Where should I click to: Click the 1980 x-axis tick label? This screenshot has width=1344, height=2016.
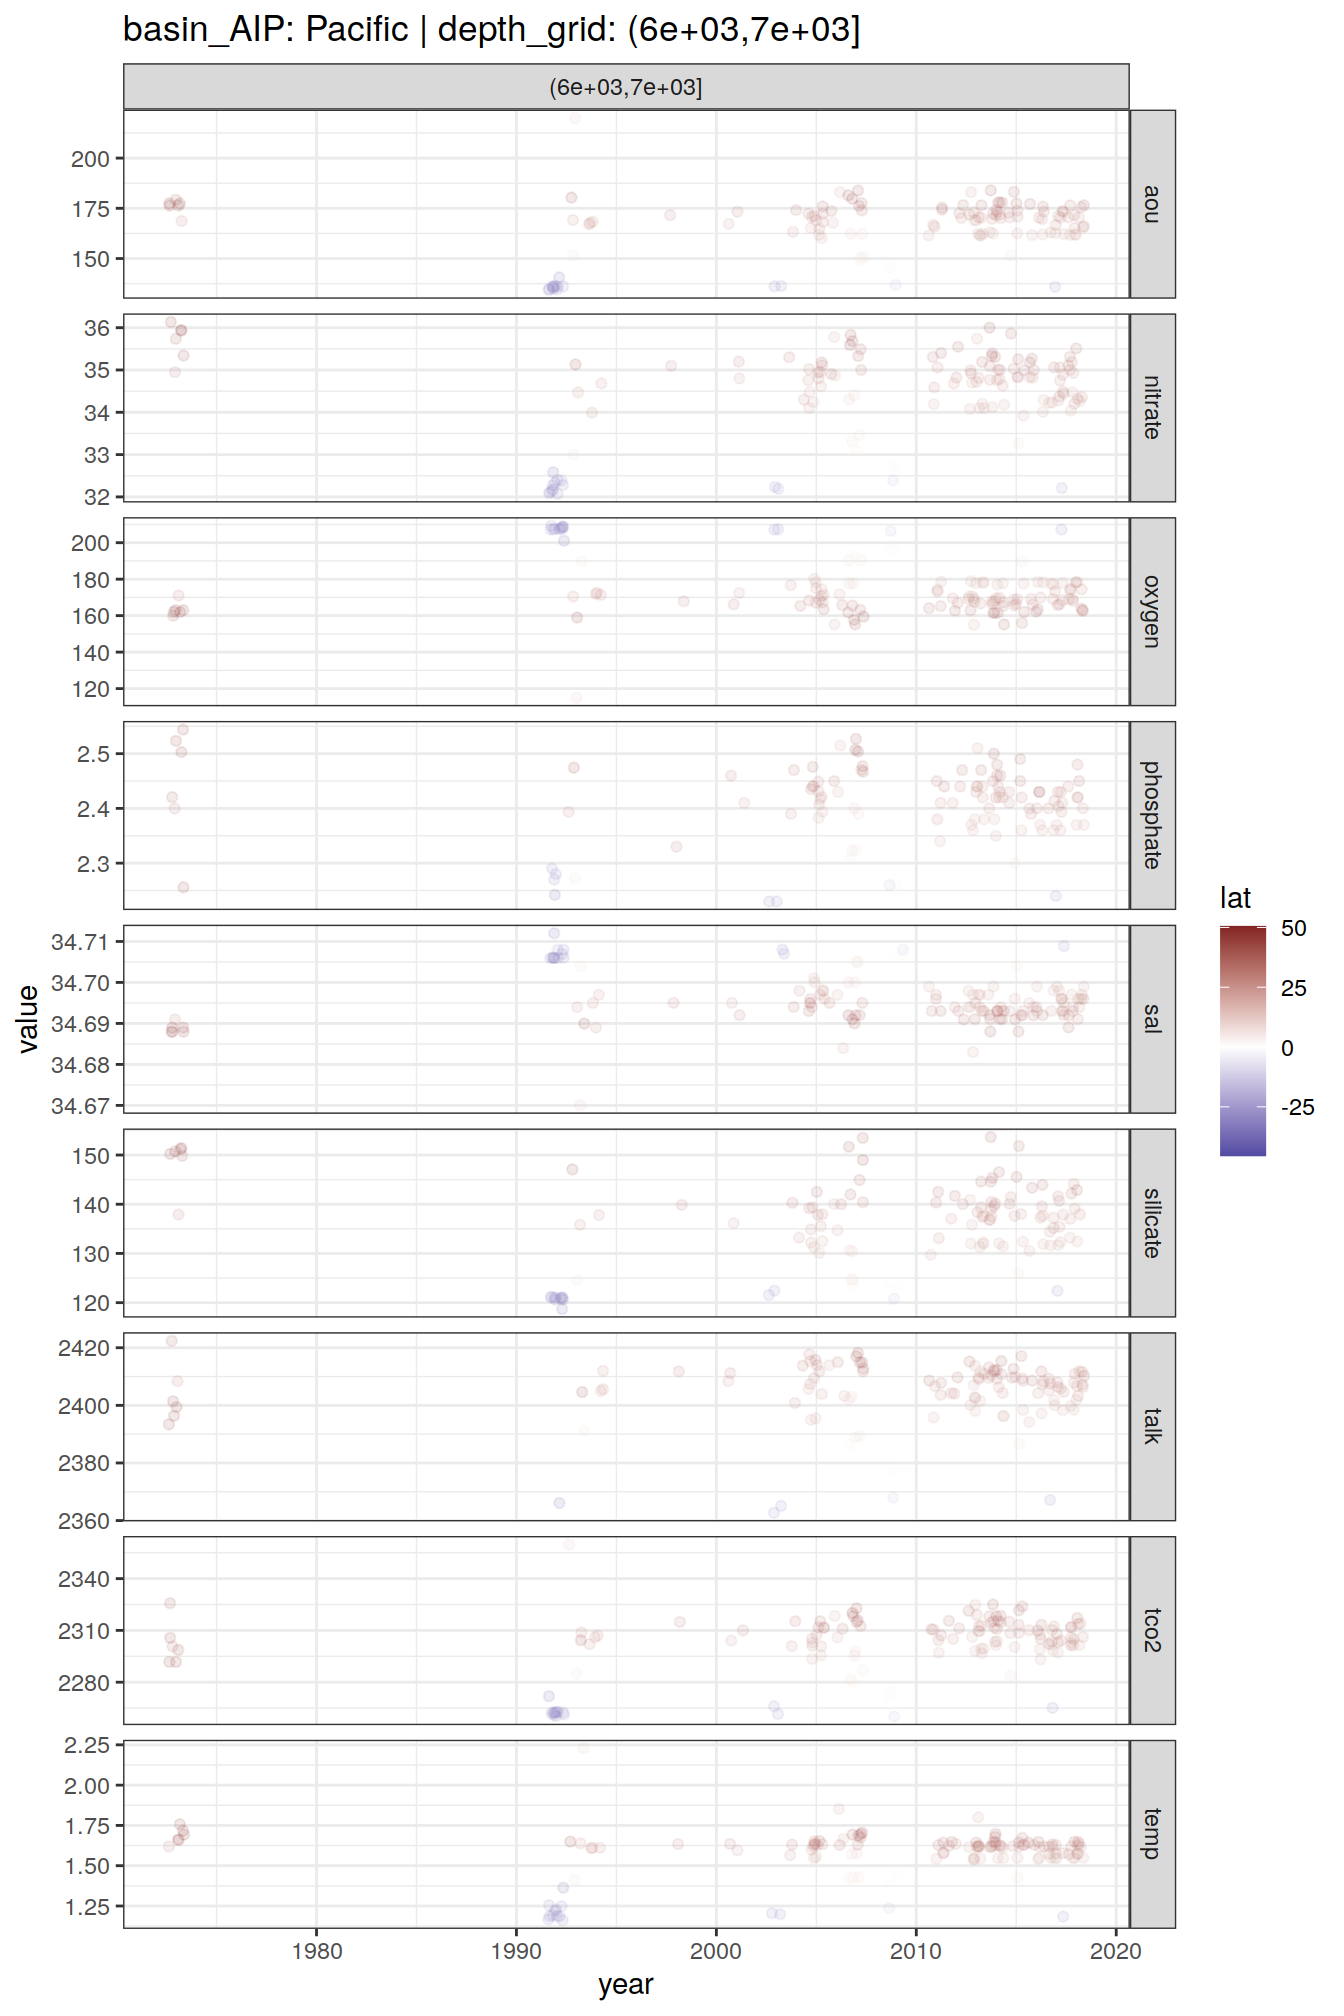pos(317,1951)
